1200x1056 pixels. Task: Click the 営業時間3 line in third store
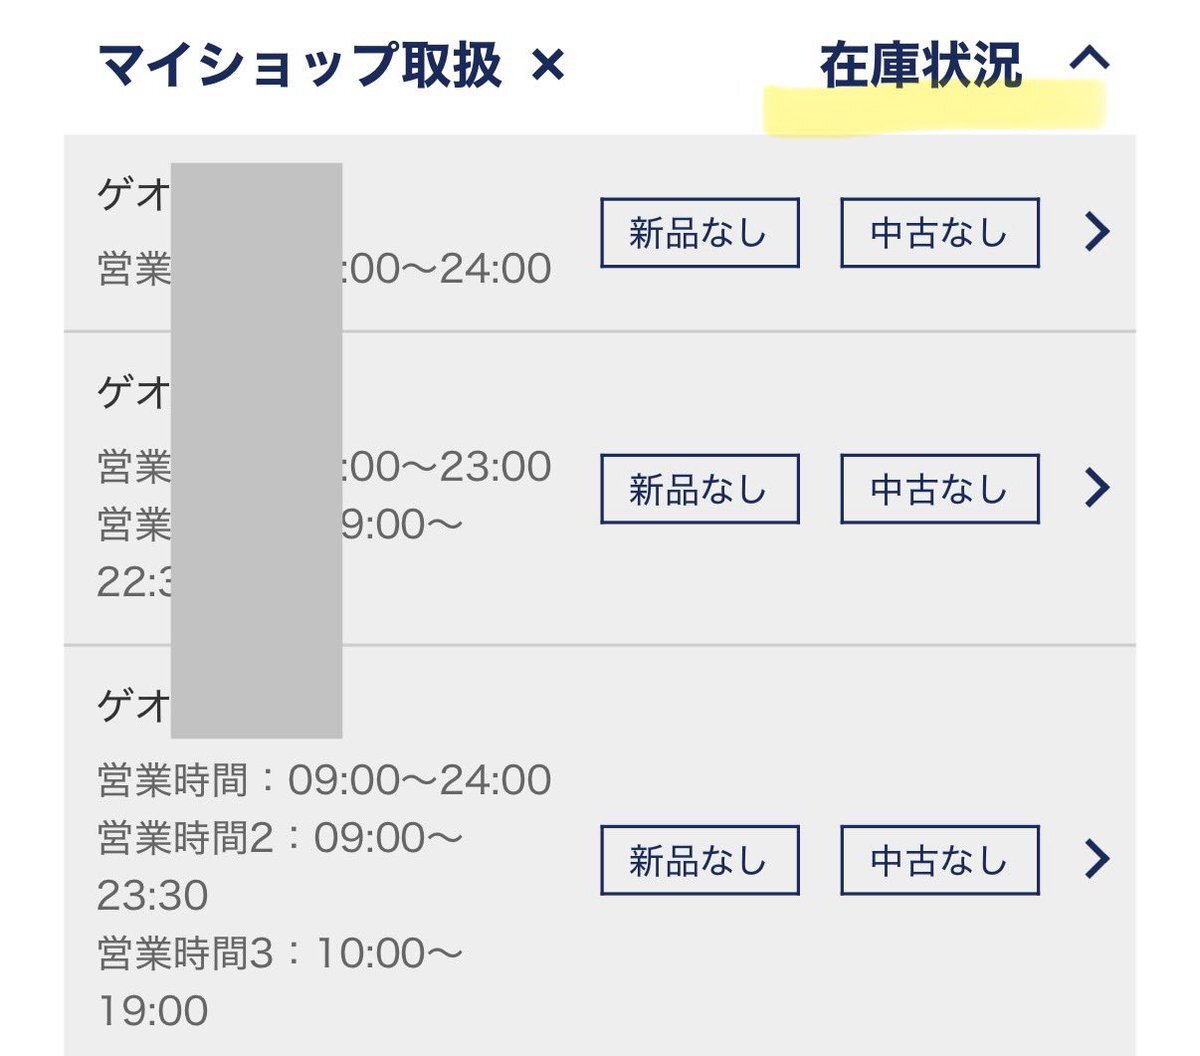pos(280,954)
